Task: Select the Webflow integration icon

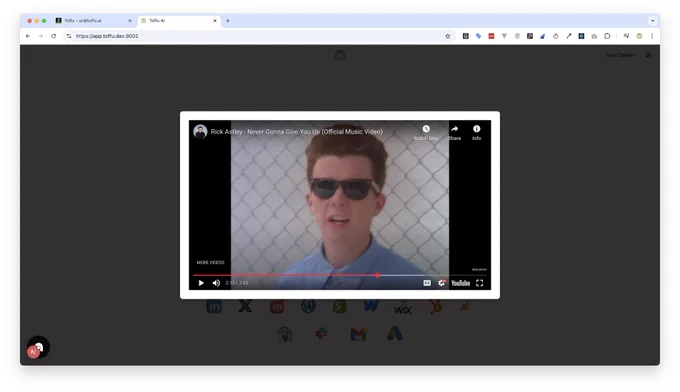Action: pos(371,305)
